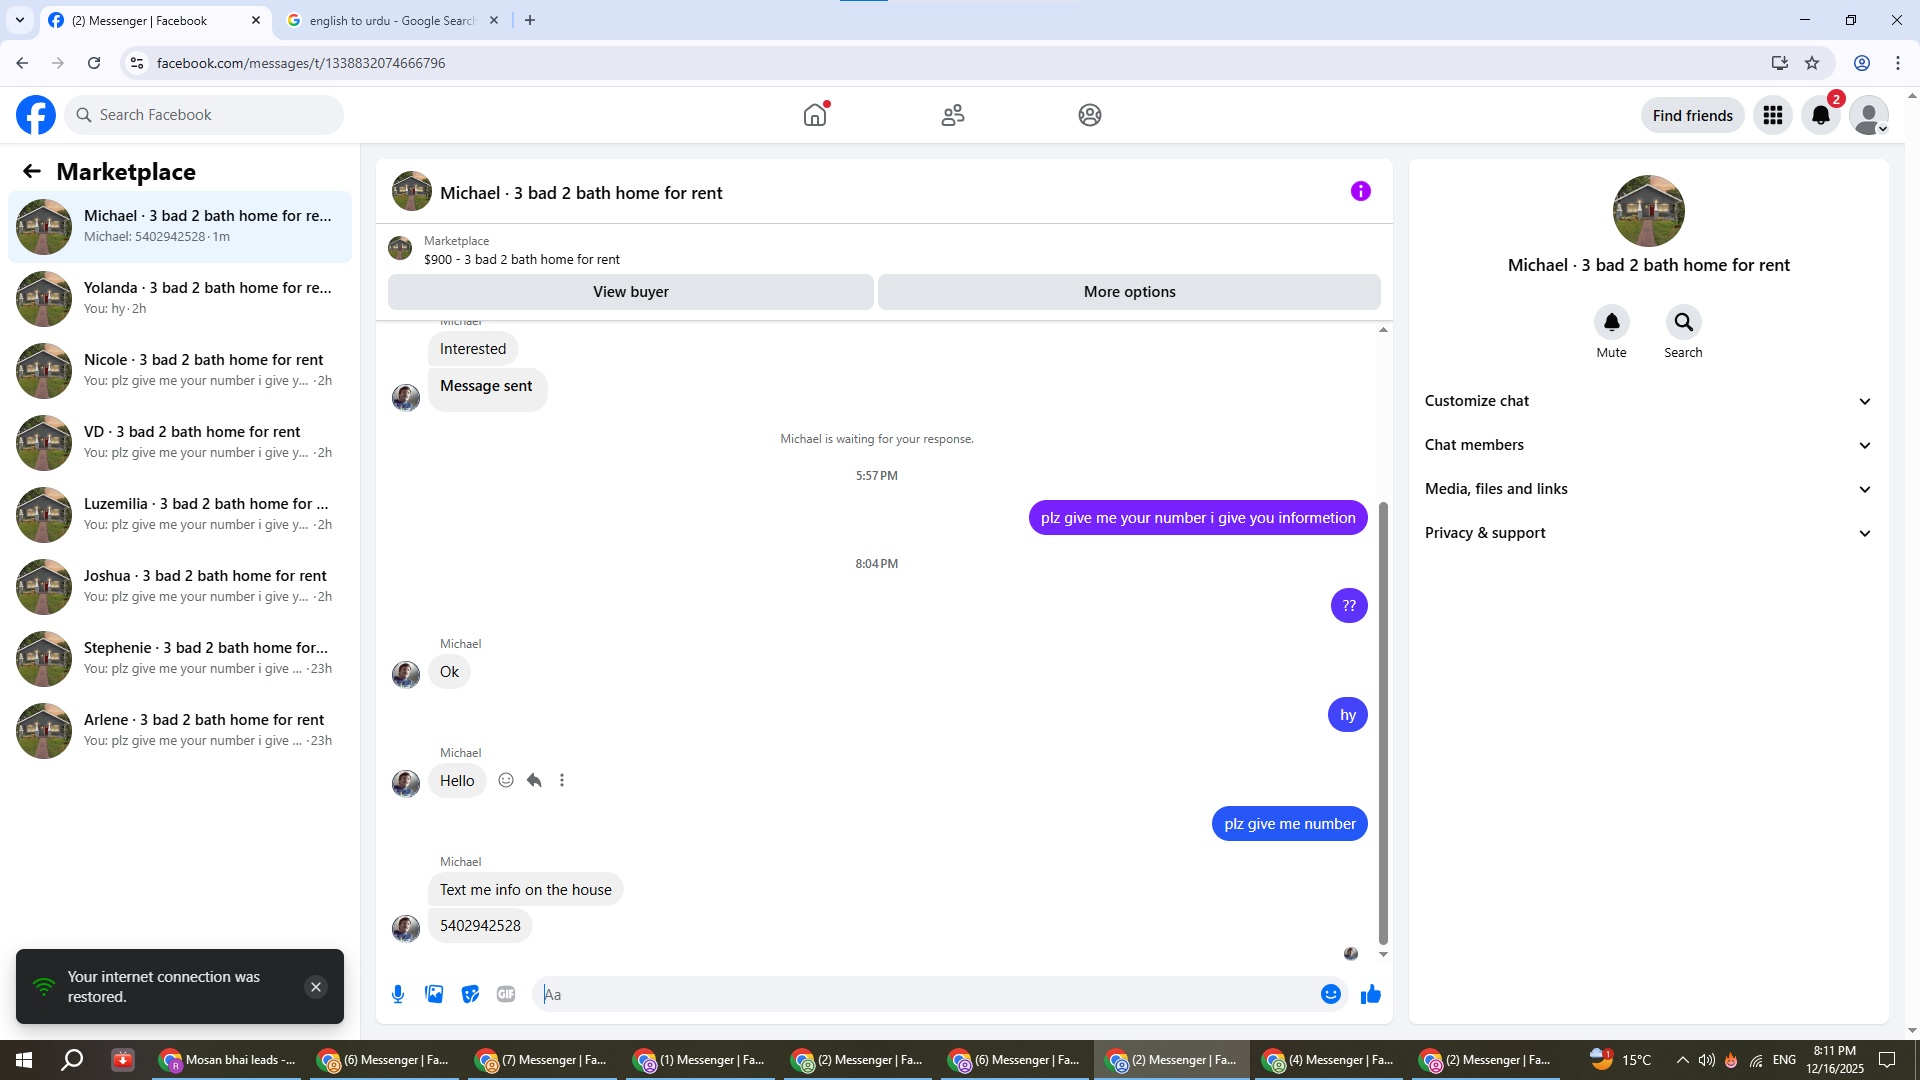Open the (4) Messenger taskbar window
Viewport: 1920px width, 1080px height.
click(1331, 1060)
